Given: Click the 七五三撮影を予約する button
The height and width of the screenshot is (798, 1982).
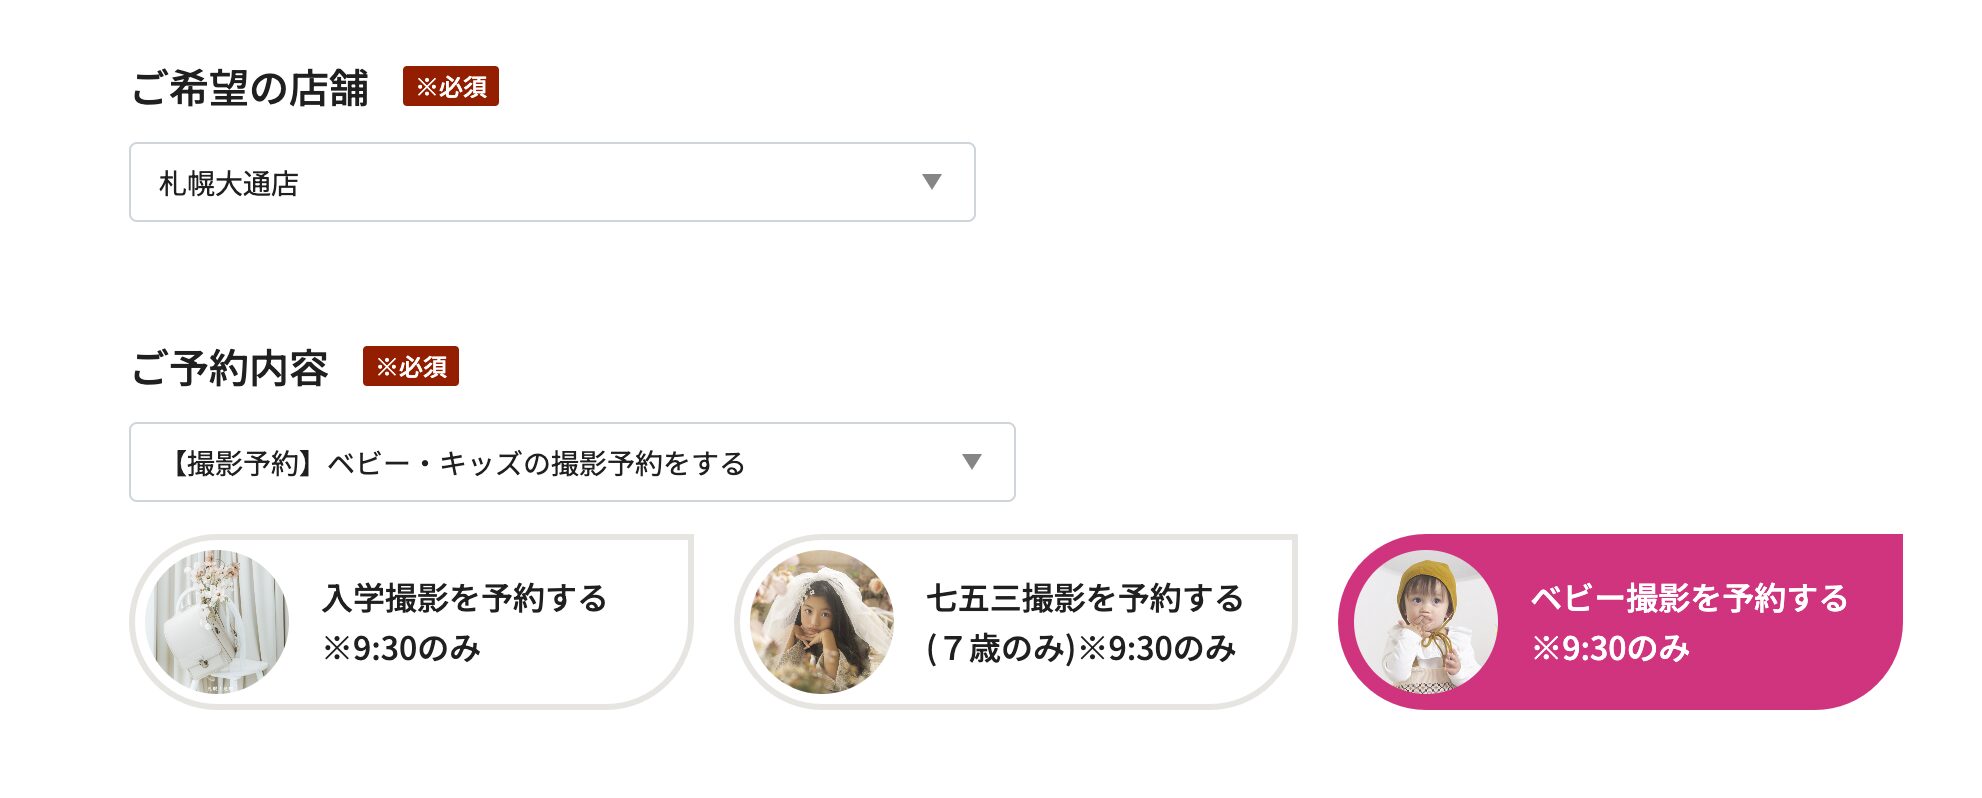Looking at the screenshot, I should (x=1084, y=598).
